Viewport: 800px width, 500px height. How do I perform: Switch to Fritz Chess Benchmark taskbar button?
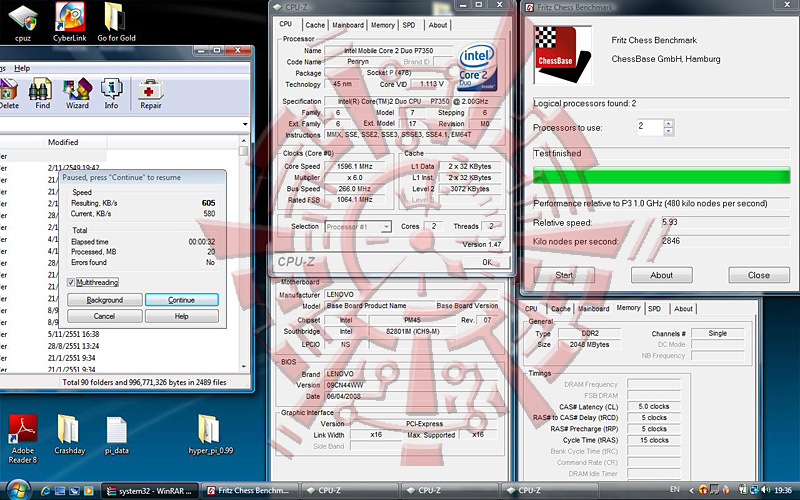[x=249, y=491]
